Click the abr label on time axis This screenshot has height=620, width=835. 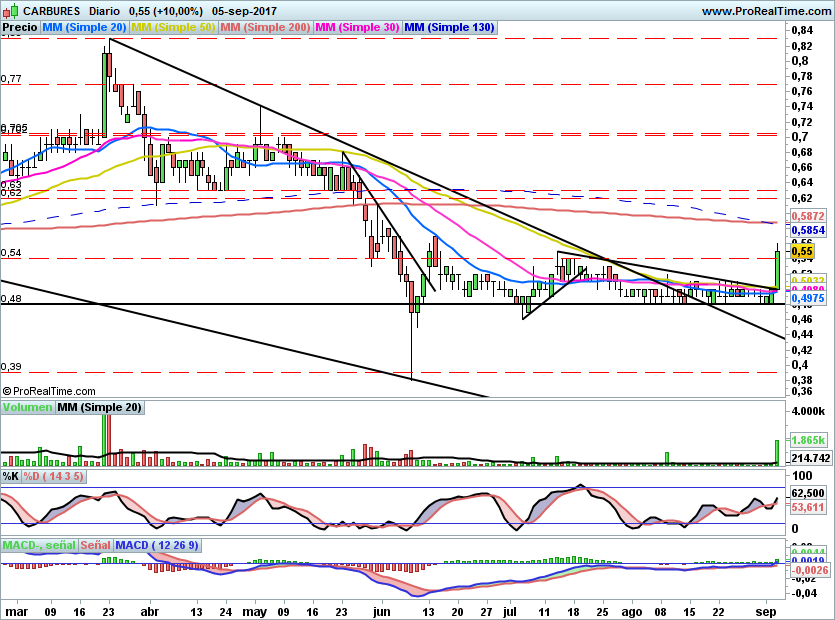[x=150, y=612]
